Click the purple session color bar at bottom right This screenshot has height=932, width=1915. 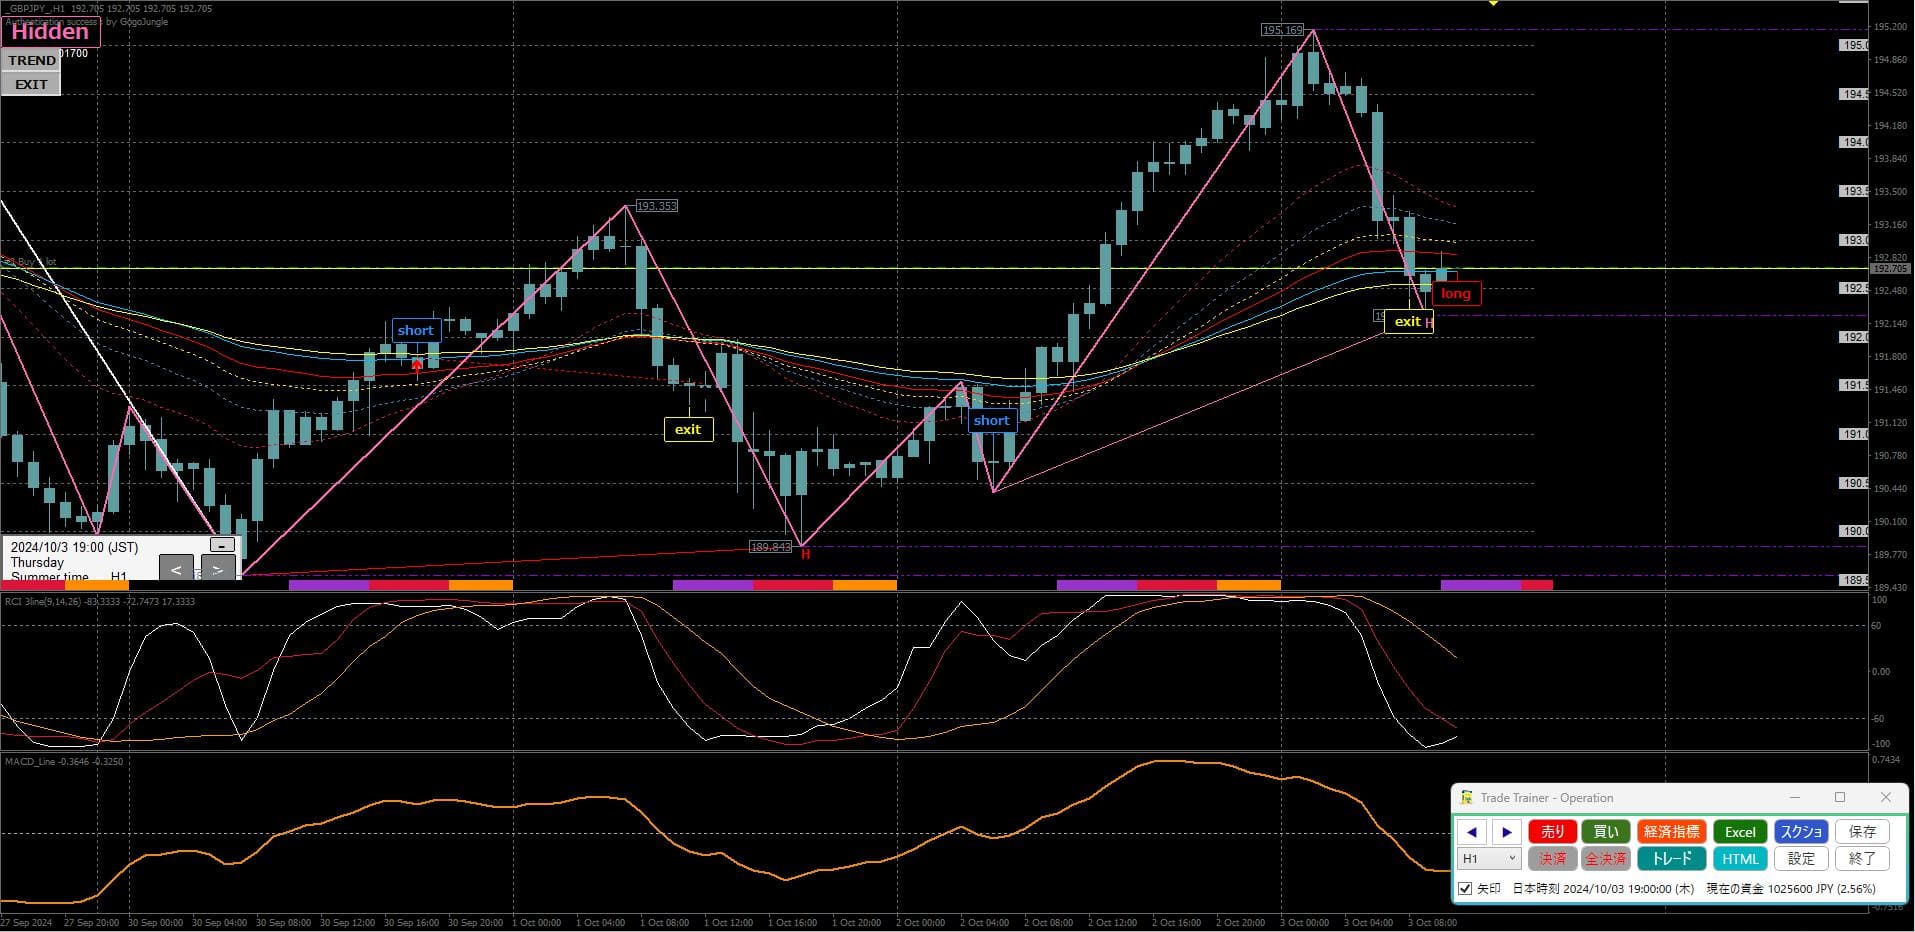(1480, 585)
